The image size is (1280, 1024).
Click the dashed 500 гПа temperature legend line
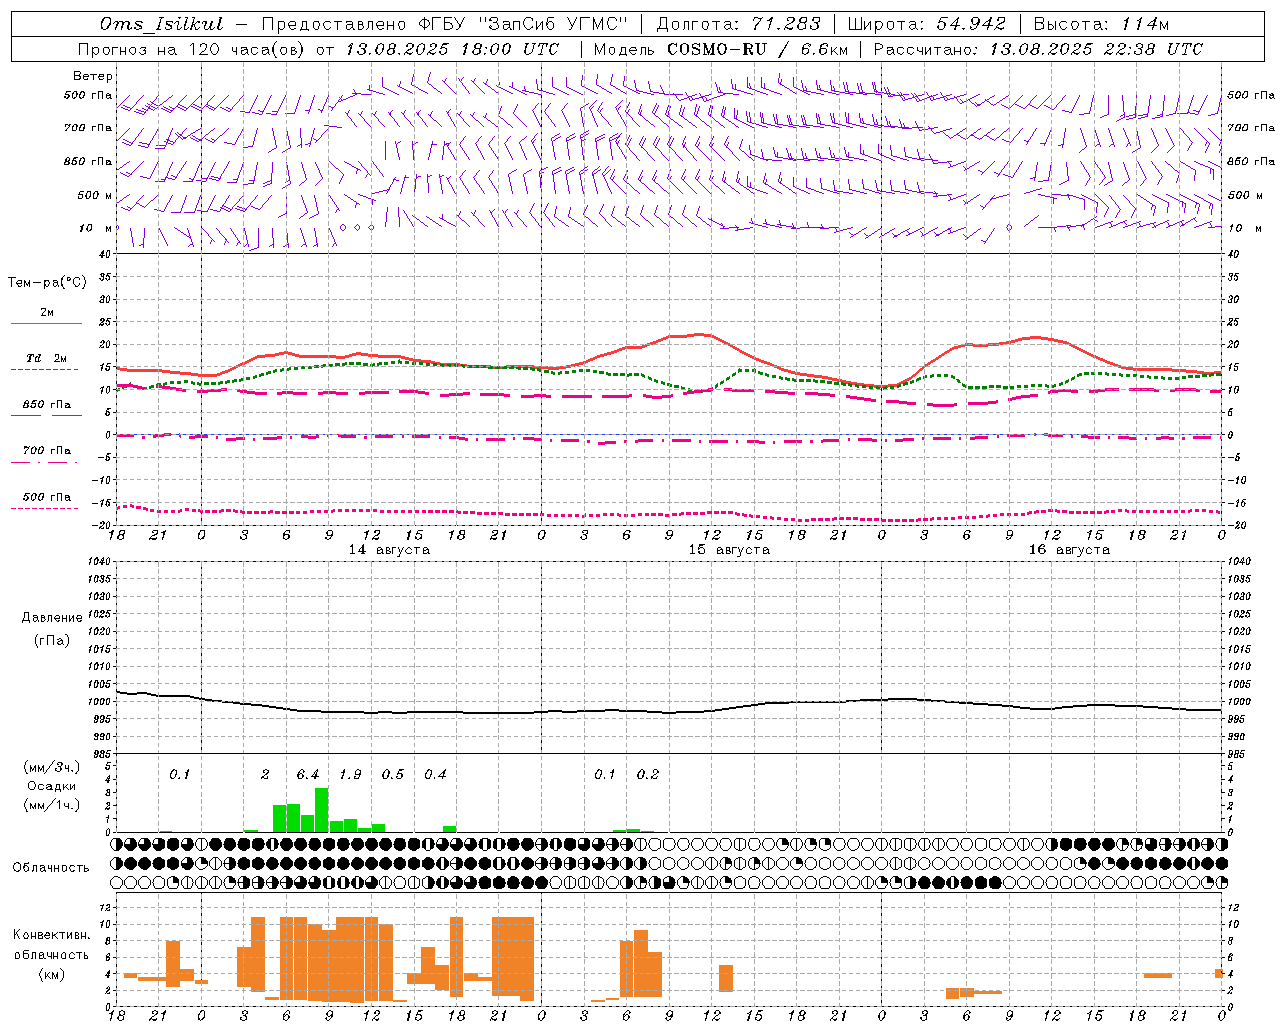point(44,509)
